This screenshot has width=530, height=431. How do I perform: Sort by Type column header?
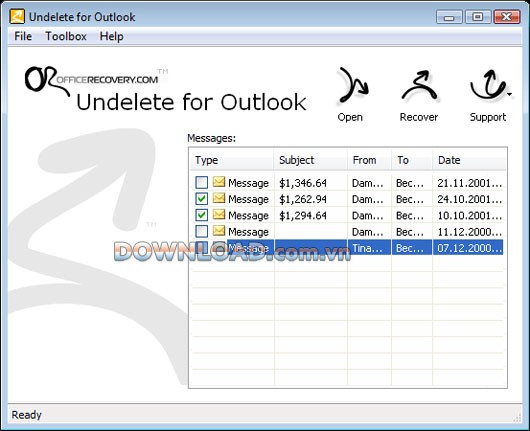point(232,160)
